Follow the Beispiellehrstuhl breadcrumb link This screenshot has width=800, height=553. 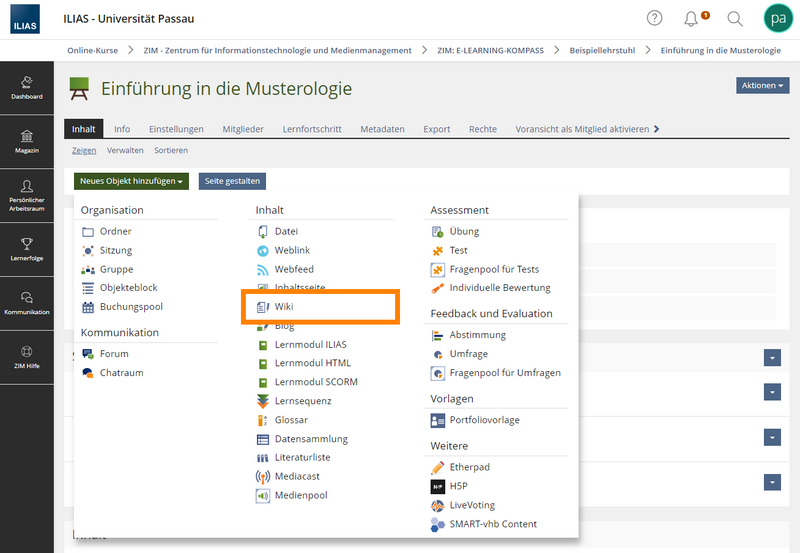point(602,51)
